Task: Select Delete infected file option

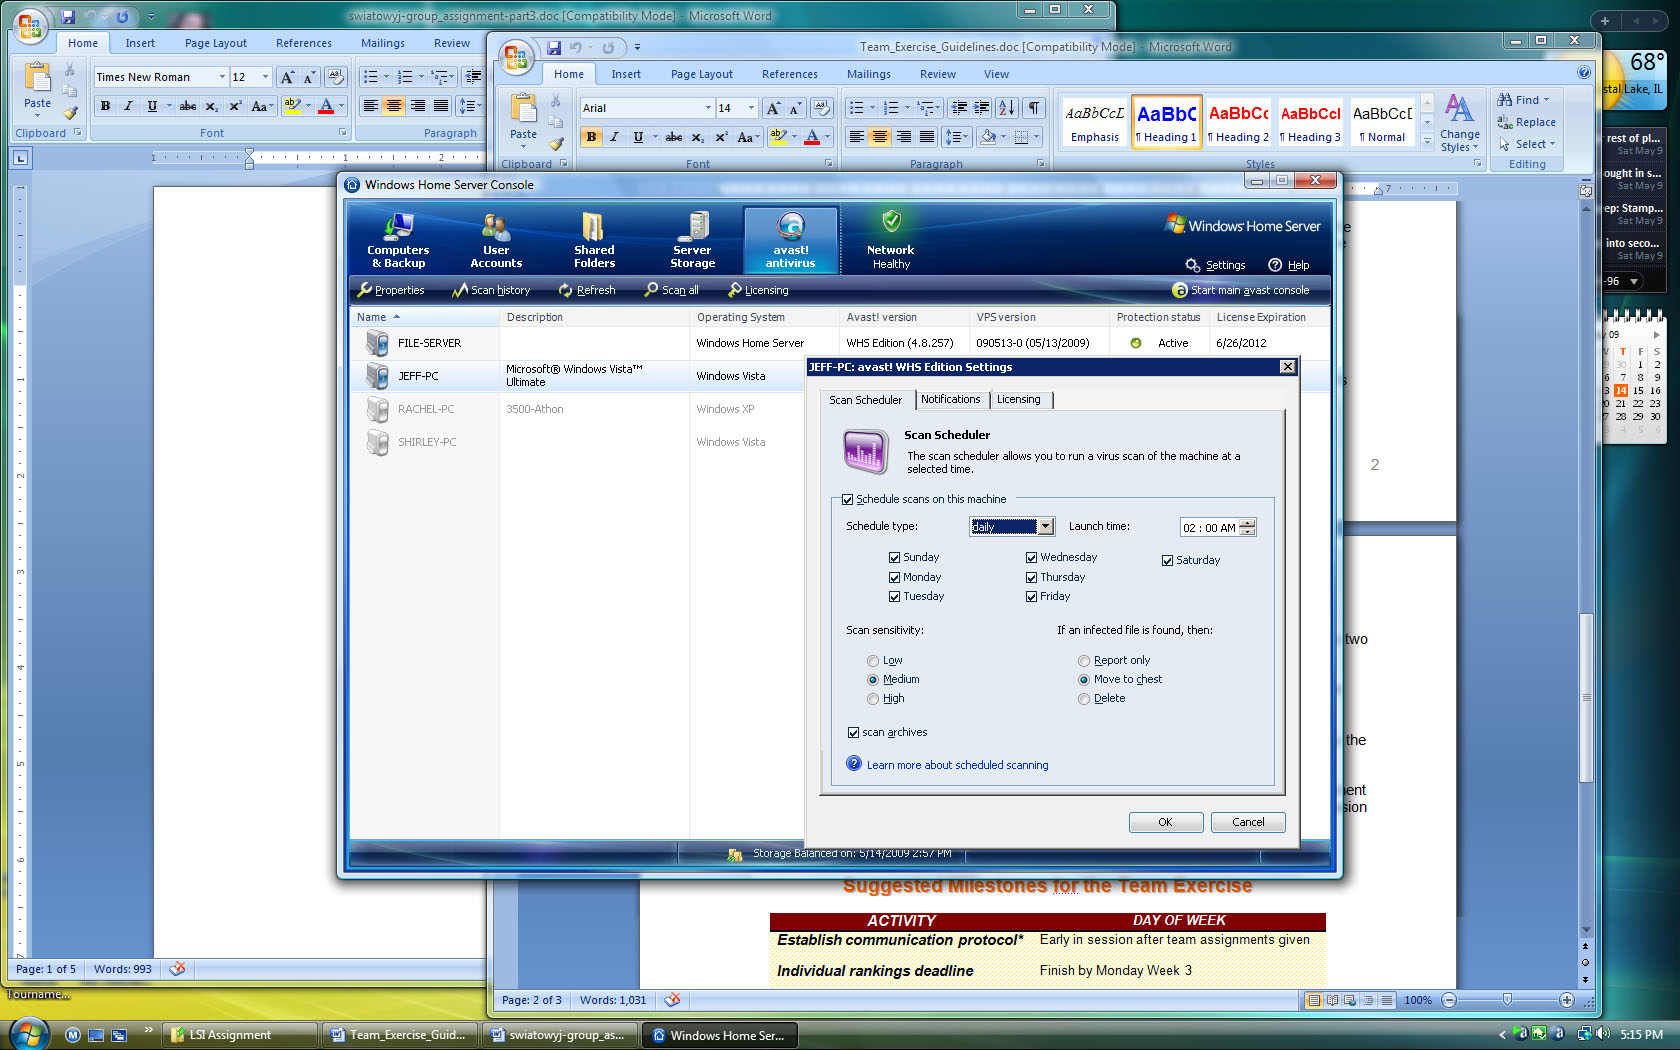Action: point(1084,698)
